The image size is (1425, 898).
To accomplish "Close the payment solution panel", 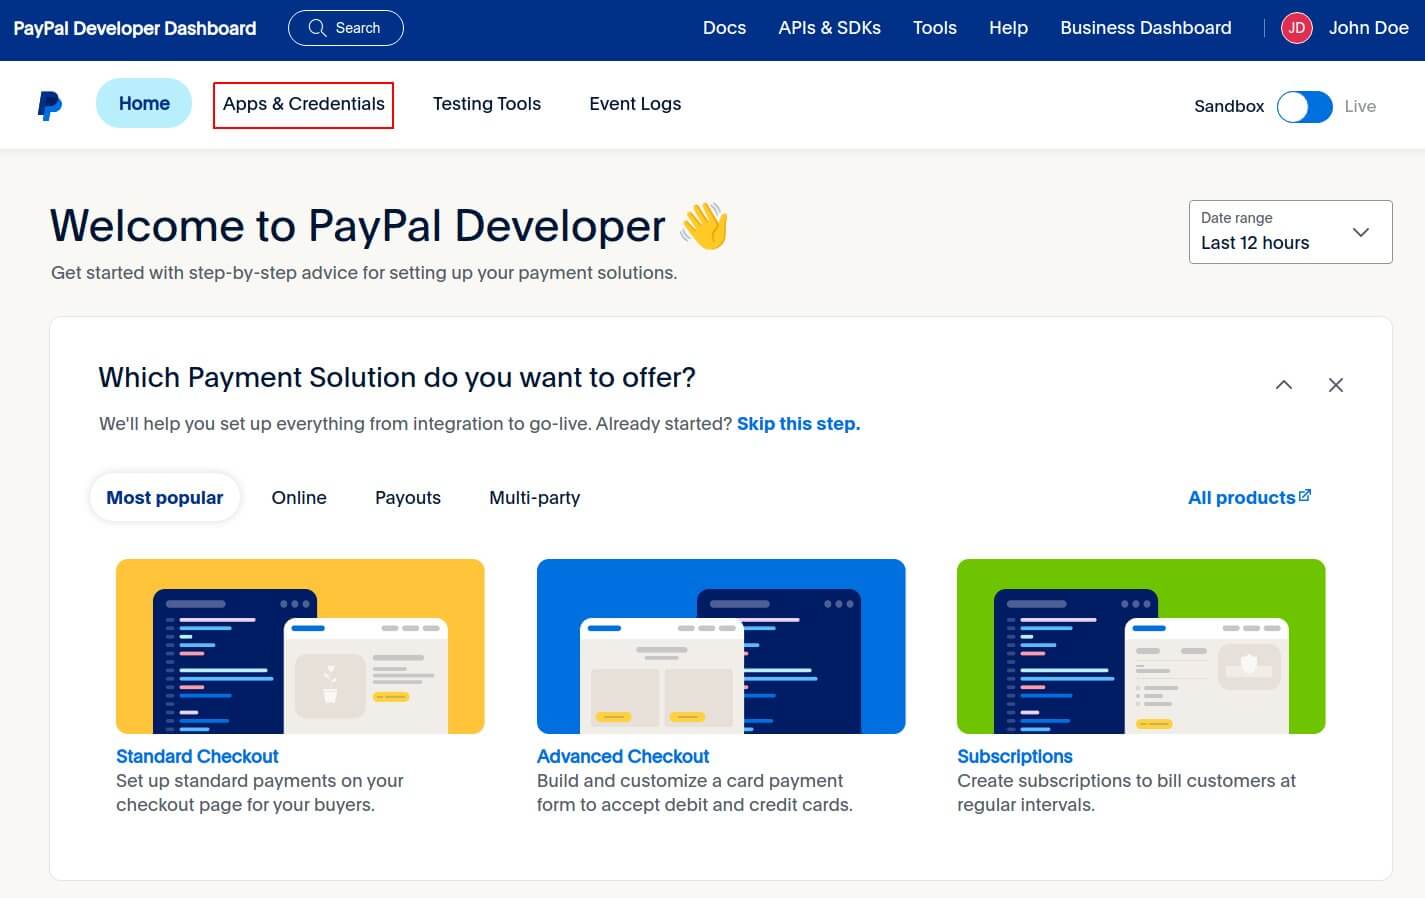I will pyautogui.click(x=1335, y=385).
